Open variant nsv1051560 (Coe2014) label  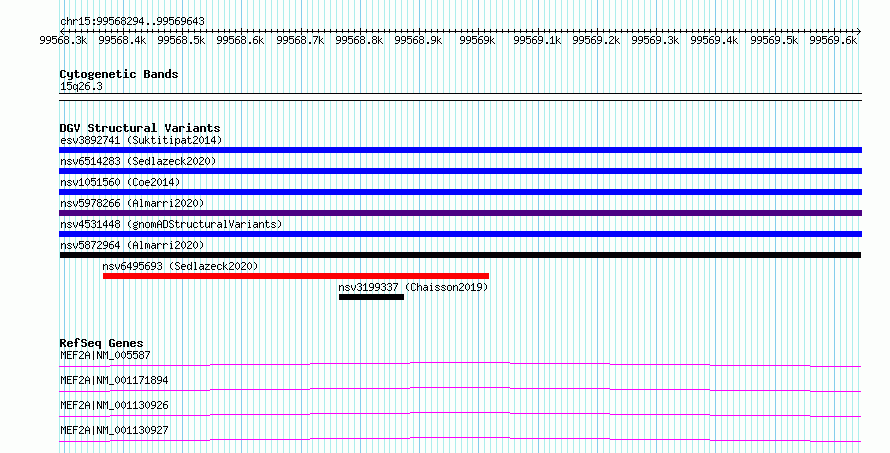coord(120,182)
